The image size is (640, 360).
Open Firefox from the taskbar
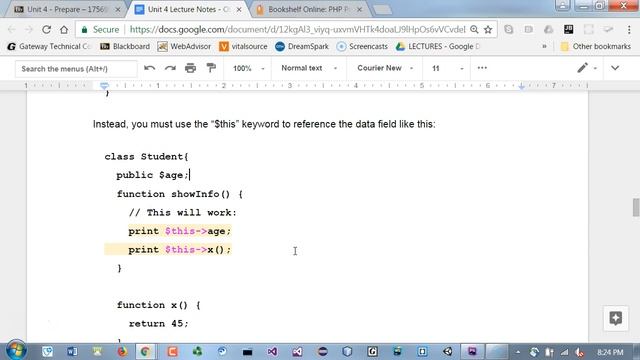pyautogui.click(x=122, y=351)
